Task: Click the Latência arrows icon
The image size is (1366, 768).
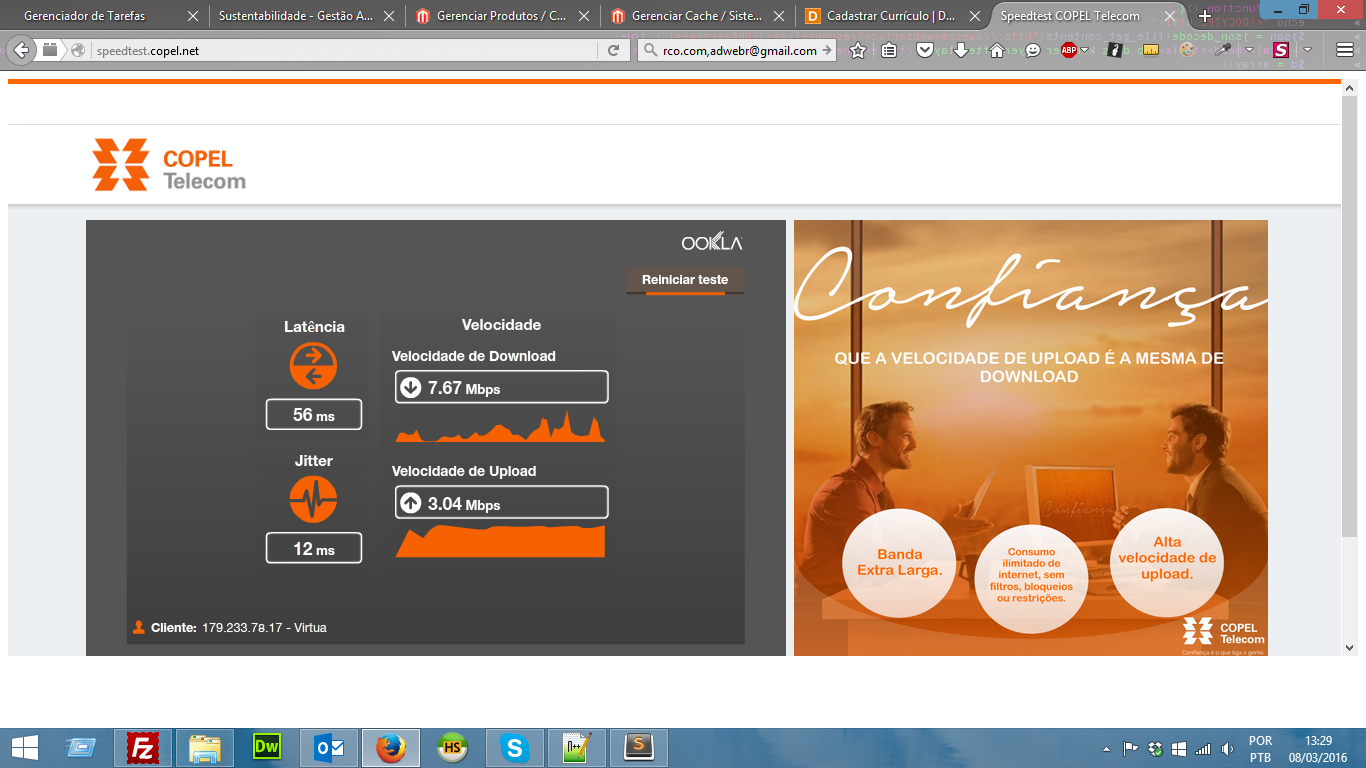Action: click(x=313, y=366)
